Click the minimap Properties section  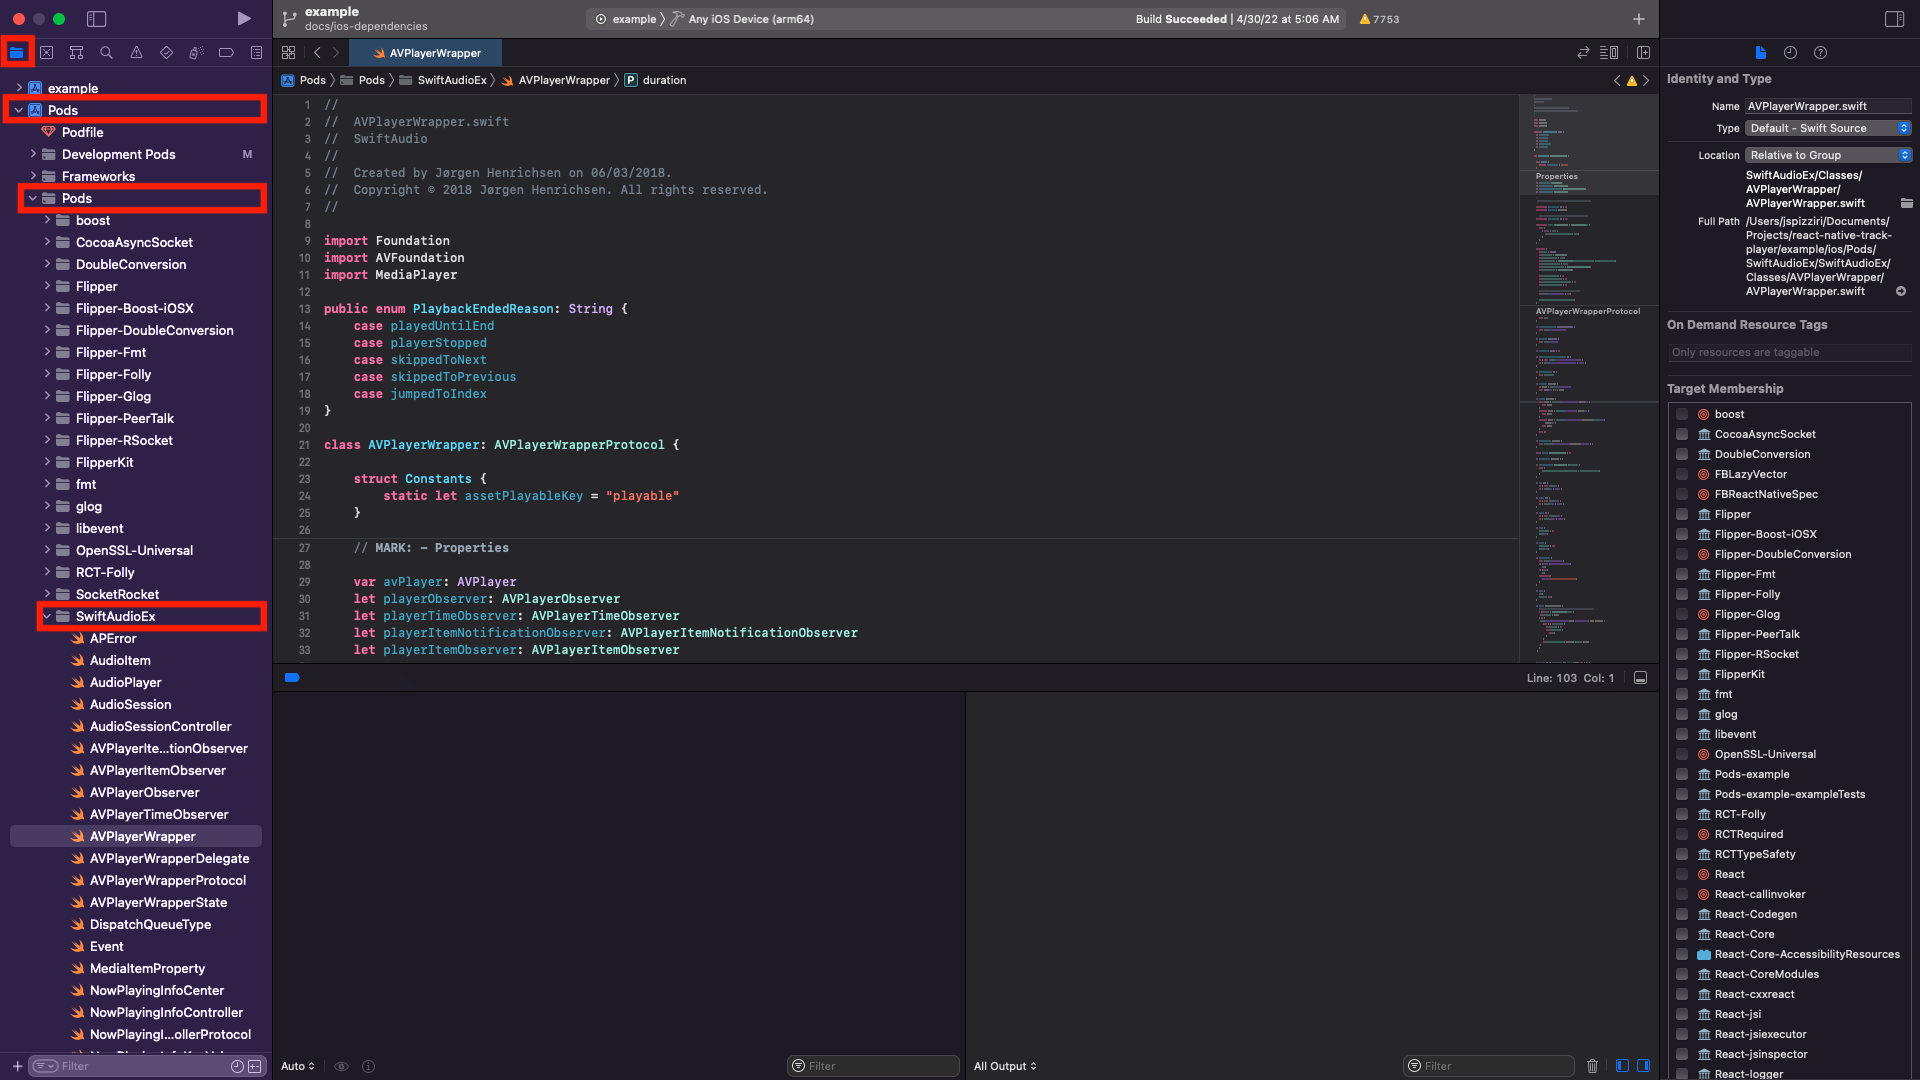pyautogui.click(x=1557, y=176)
